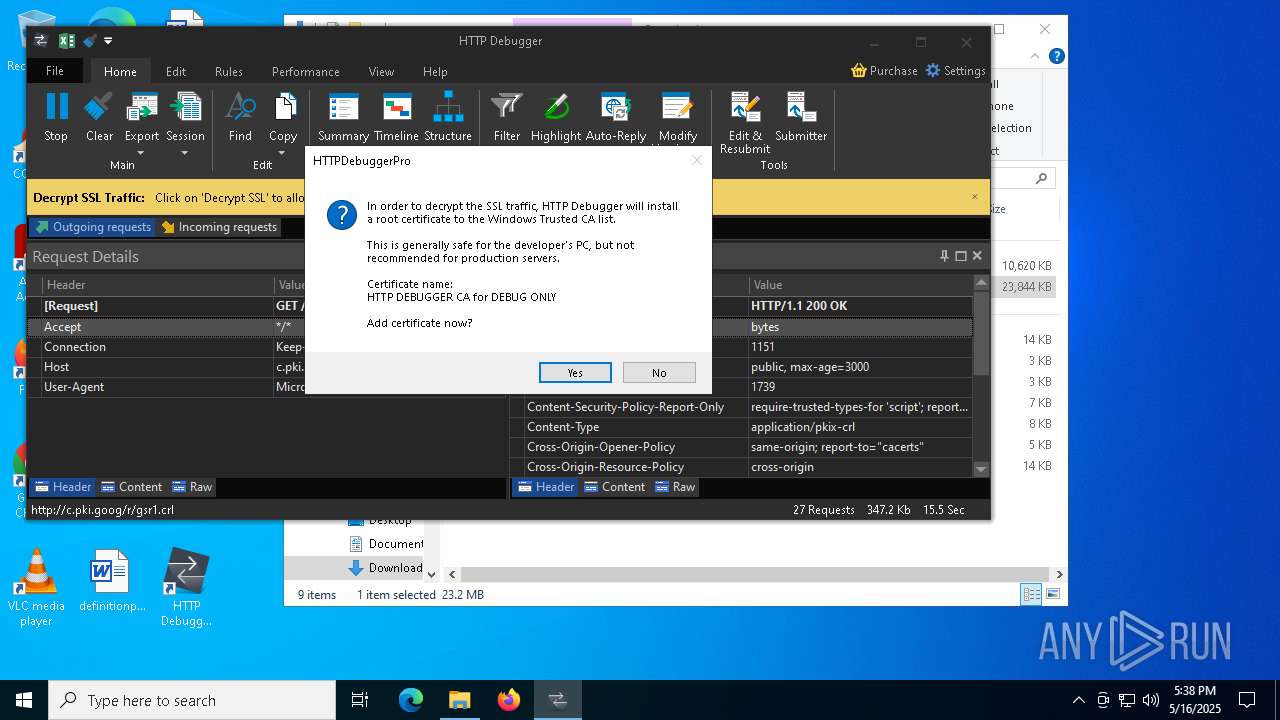Close the Request Details panel
This screenshot has height=720, width=1280.
[x=977, y=256]
